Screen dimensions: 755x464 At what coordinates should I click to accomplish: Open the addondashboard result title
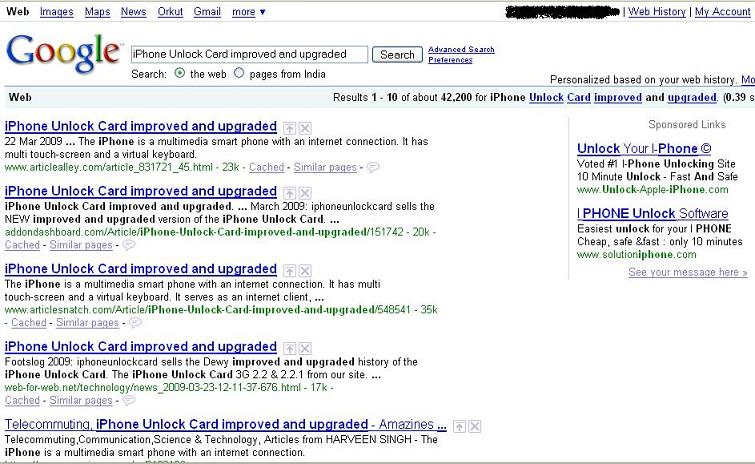click(141, 191)
